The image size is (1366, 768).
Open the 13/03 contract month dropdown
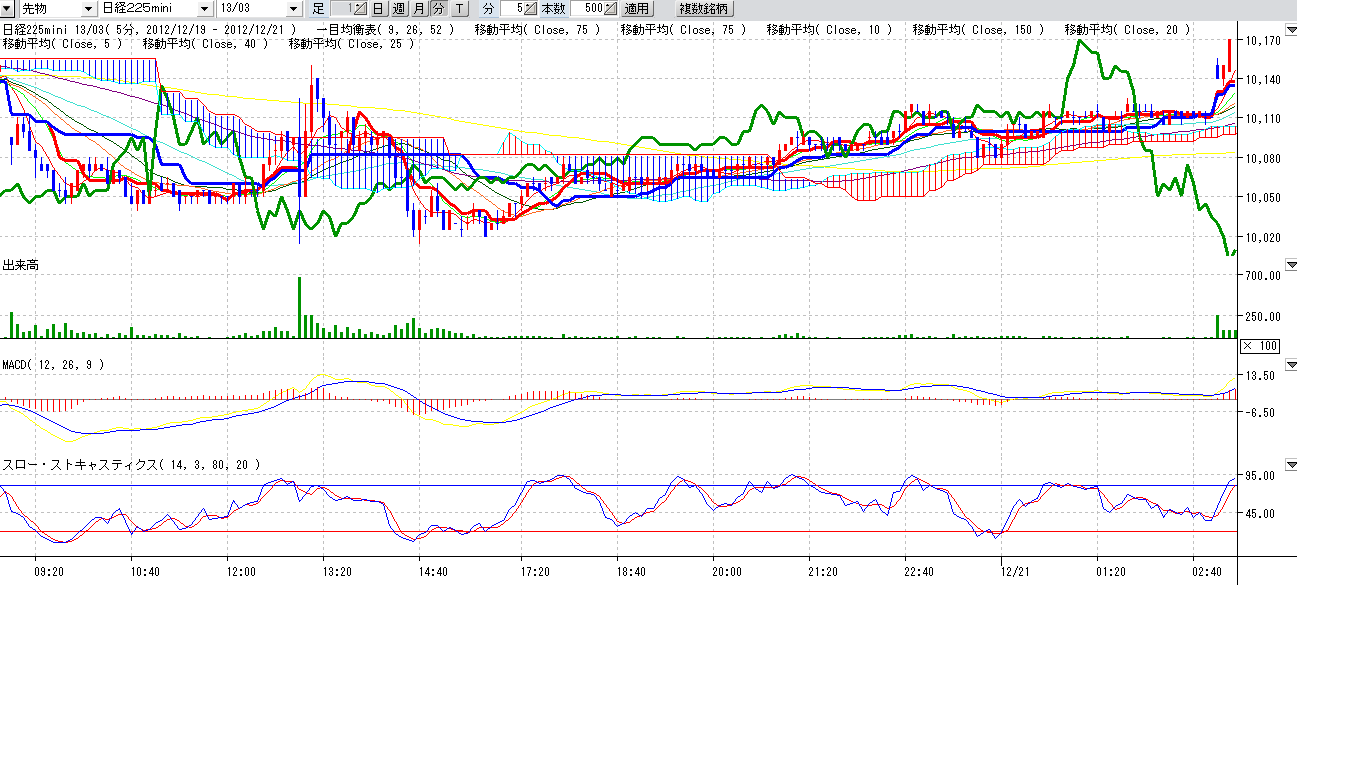pos(293,9)
